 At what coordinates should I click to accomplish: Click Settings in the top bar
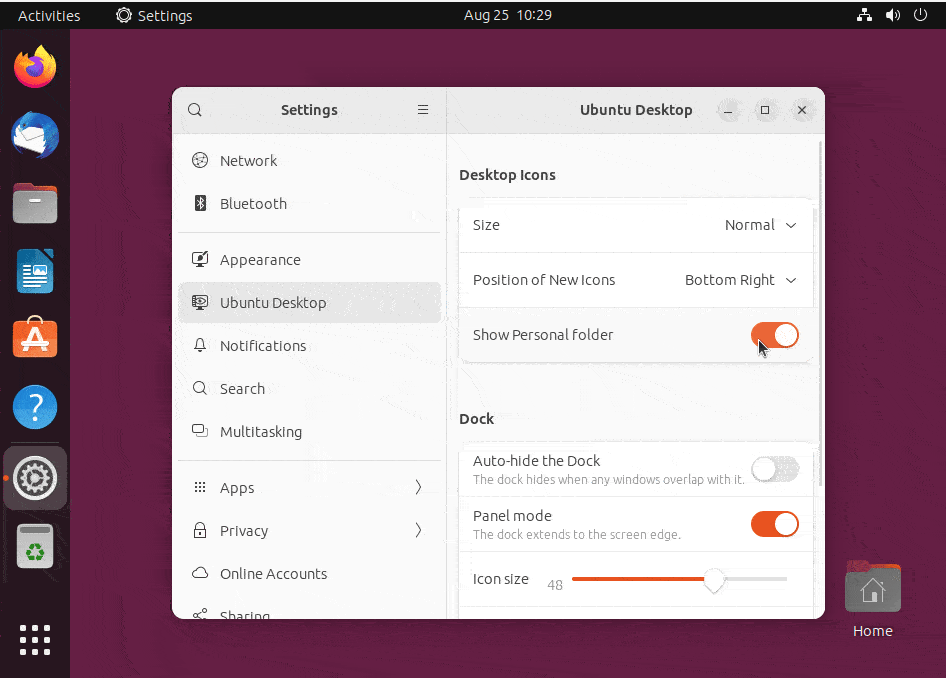coord(153,15)
